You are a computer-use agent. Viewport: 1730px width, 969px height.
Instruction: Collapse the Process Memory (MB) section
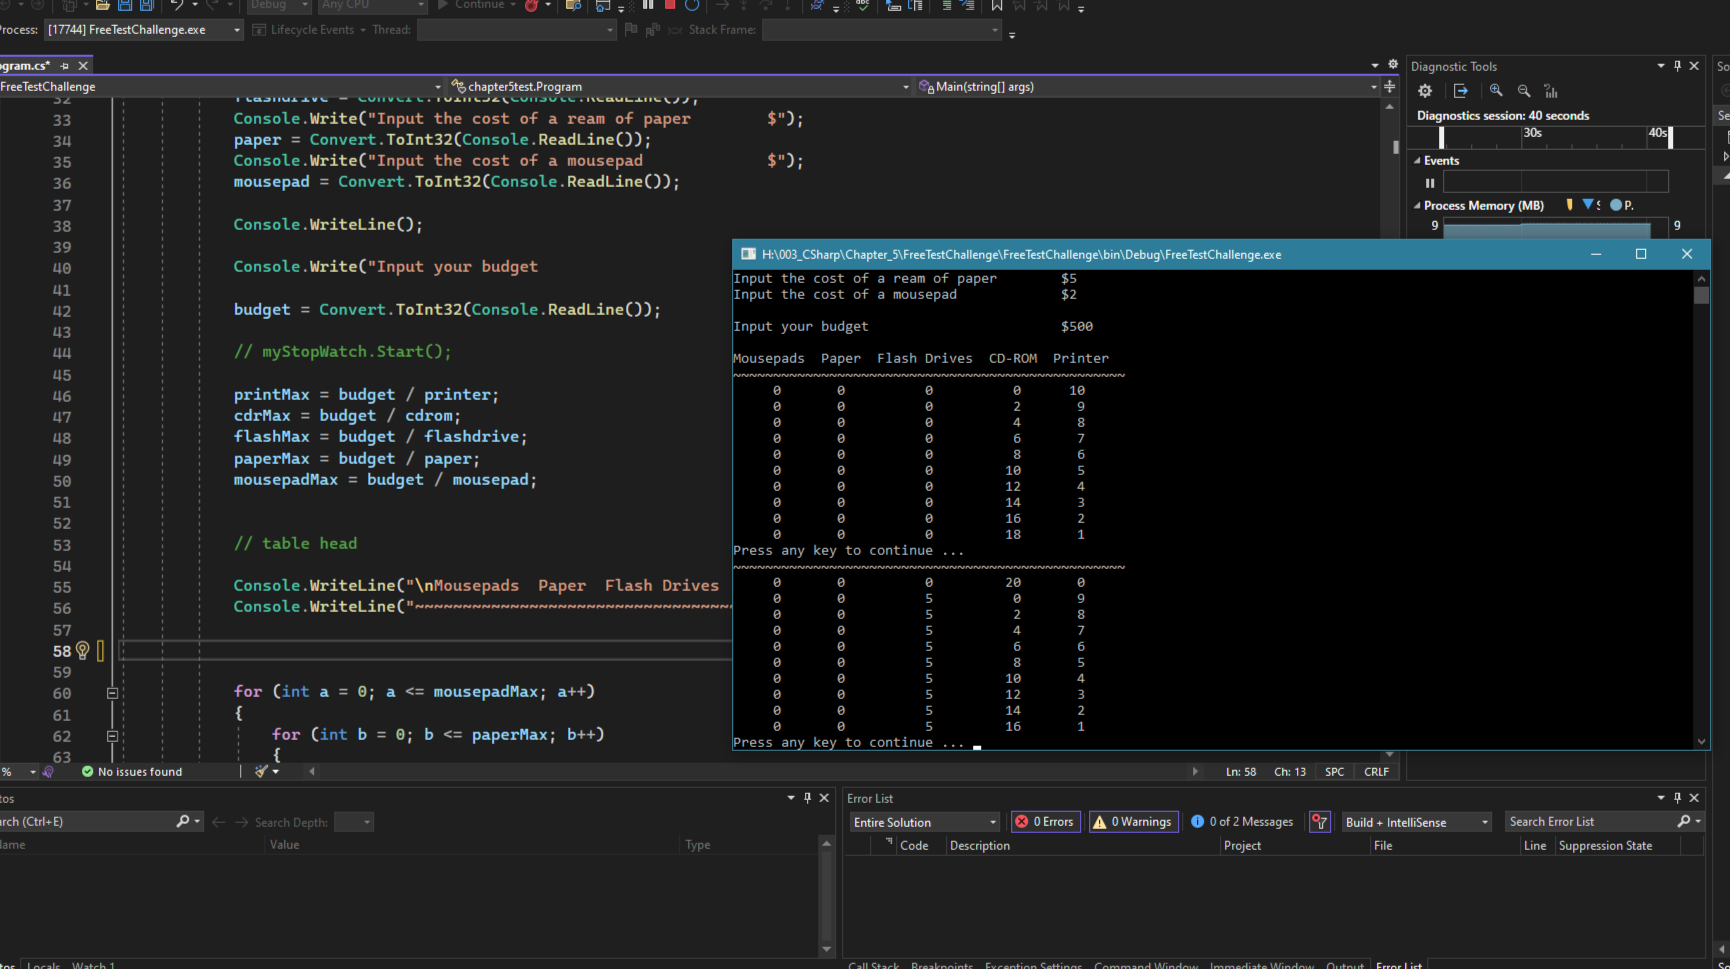click(x=1417, y=206)
